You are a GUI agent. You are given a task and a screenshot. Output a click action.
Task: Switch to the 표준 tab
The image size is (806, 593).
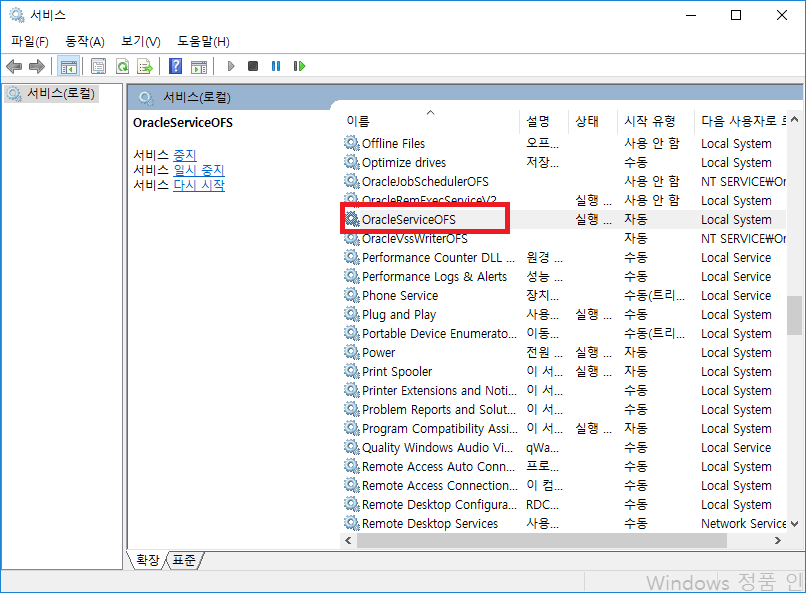click(184, 560)
